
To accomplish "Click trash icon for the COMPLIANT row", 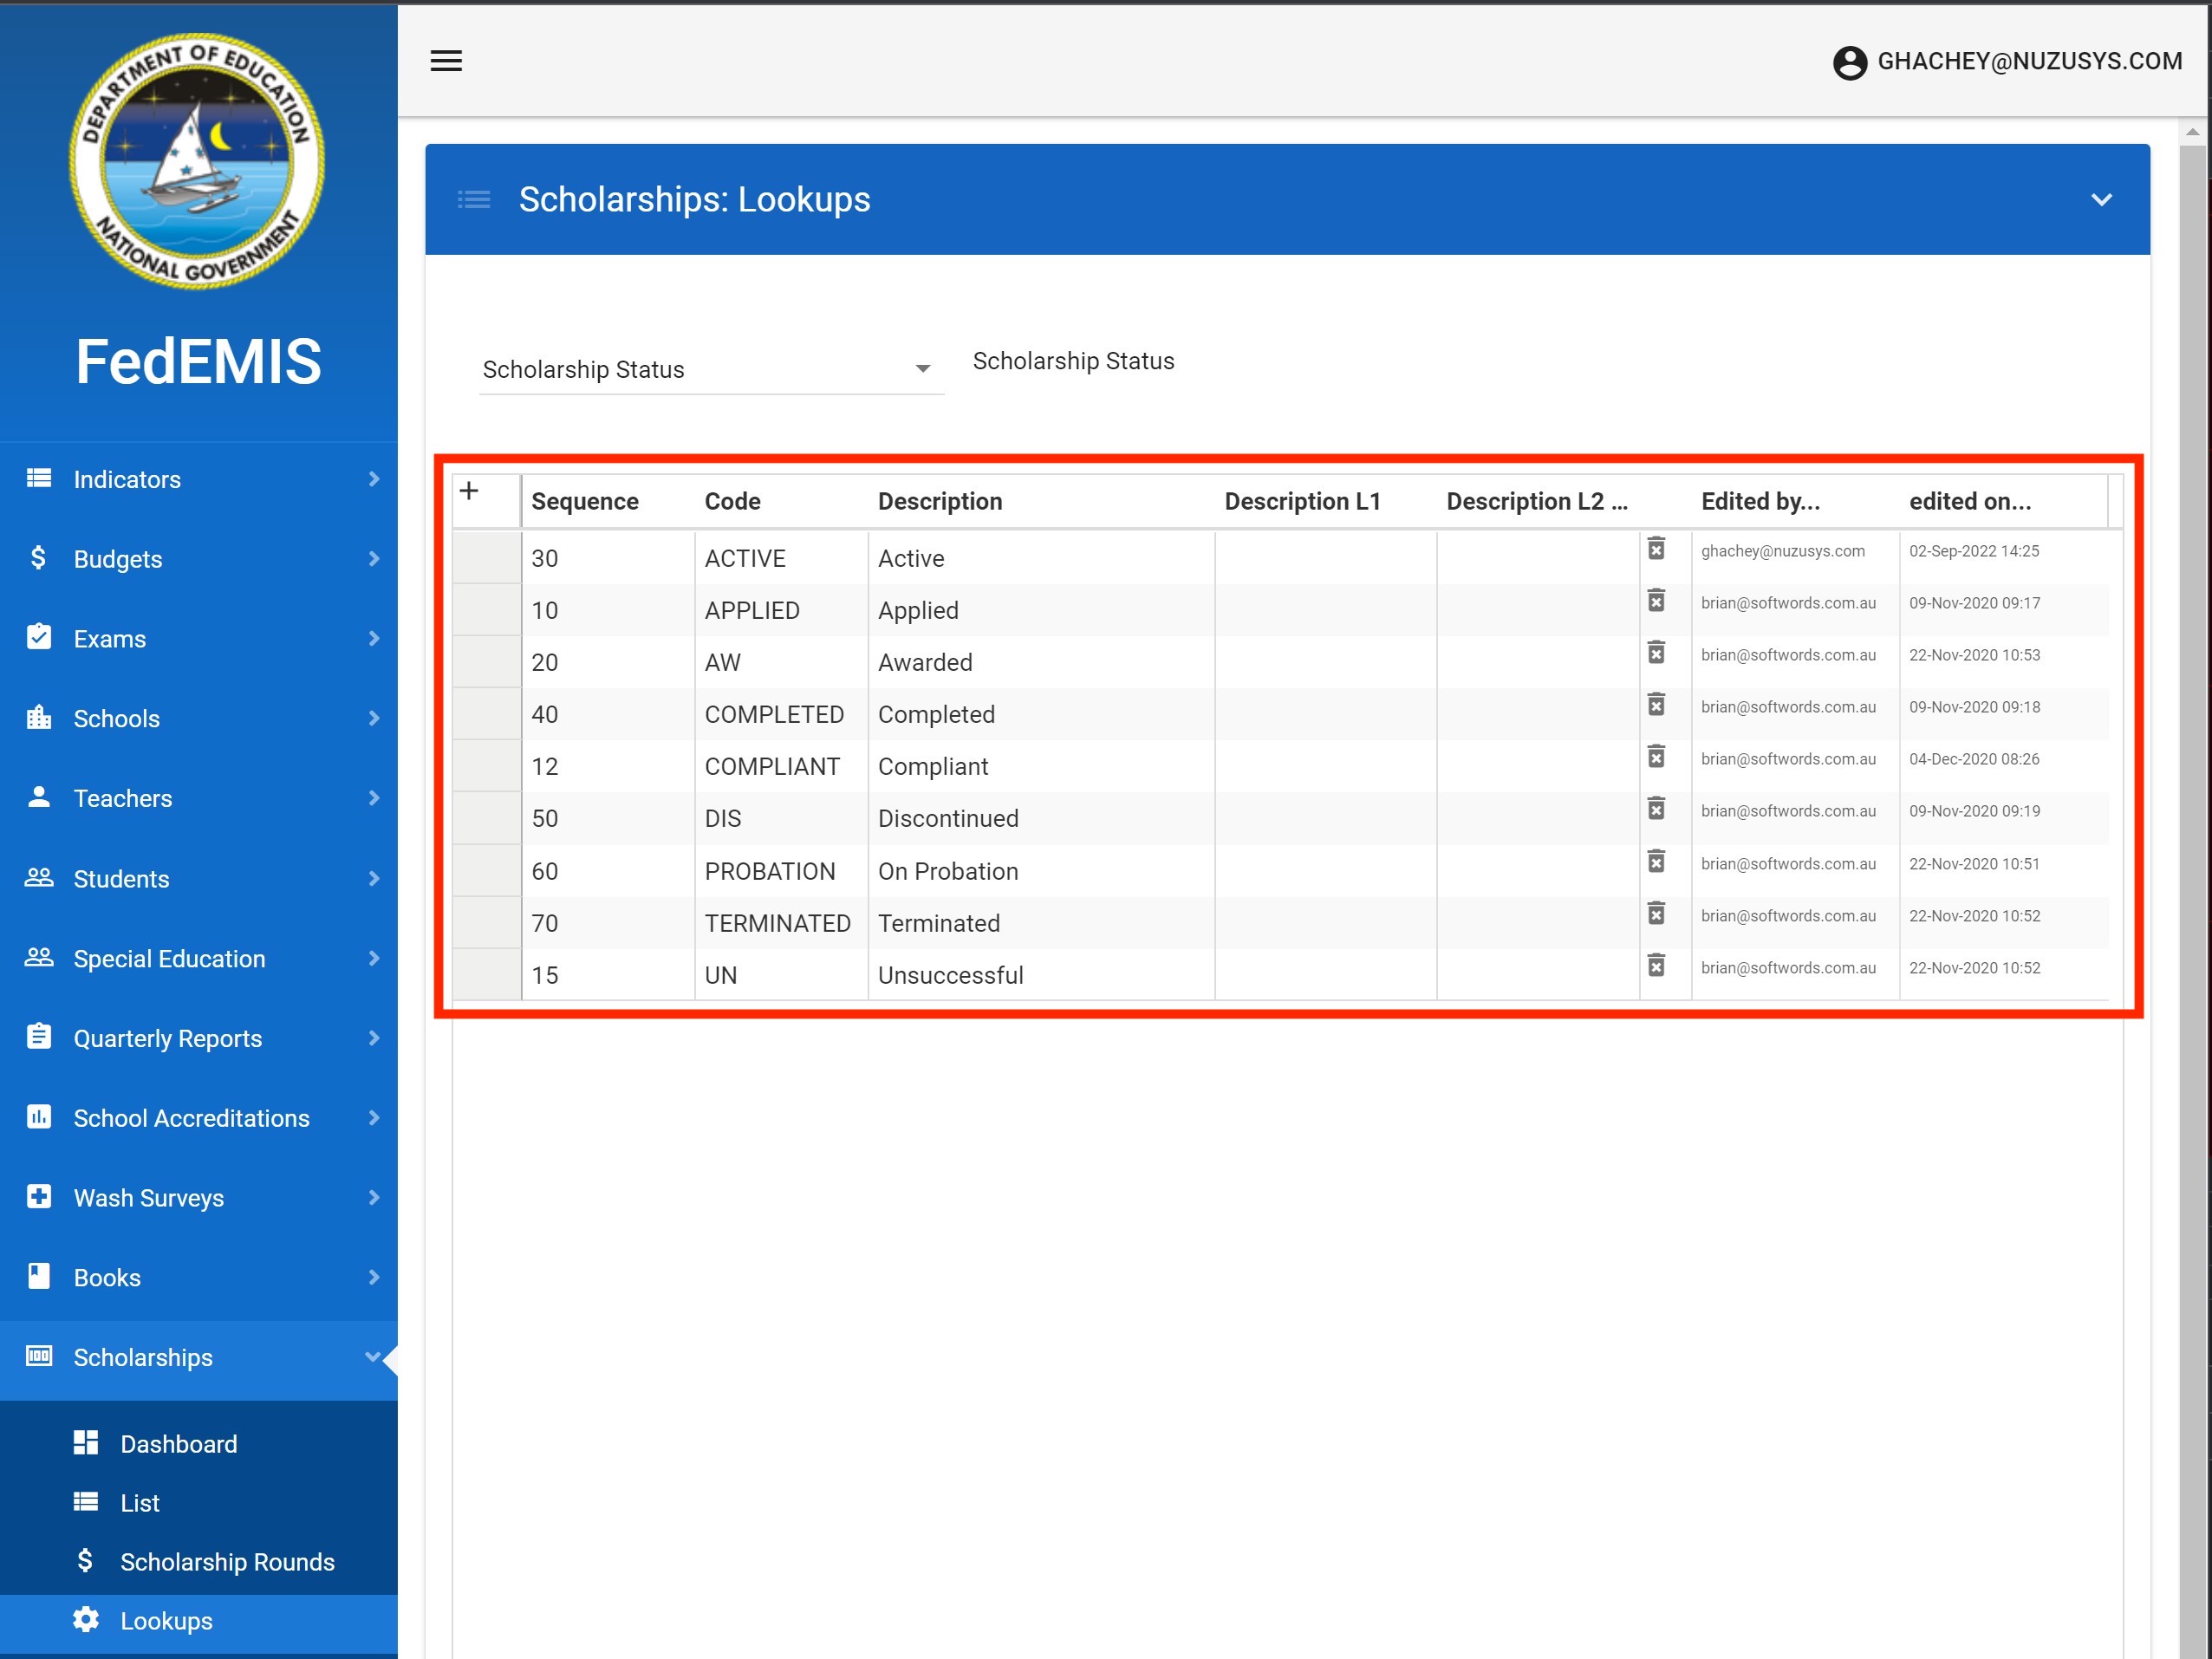I will [1656, 757].
